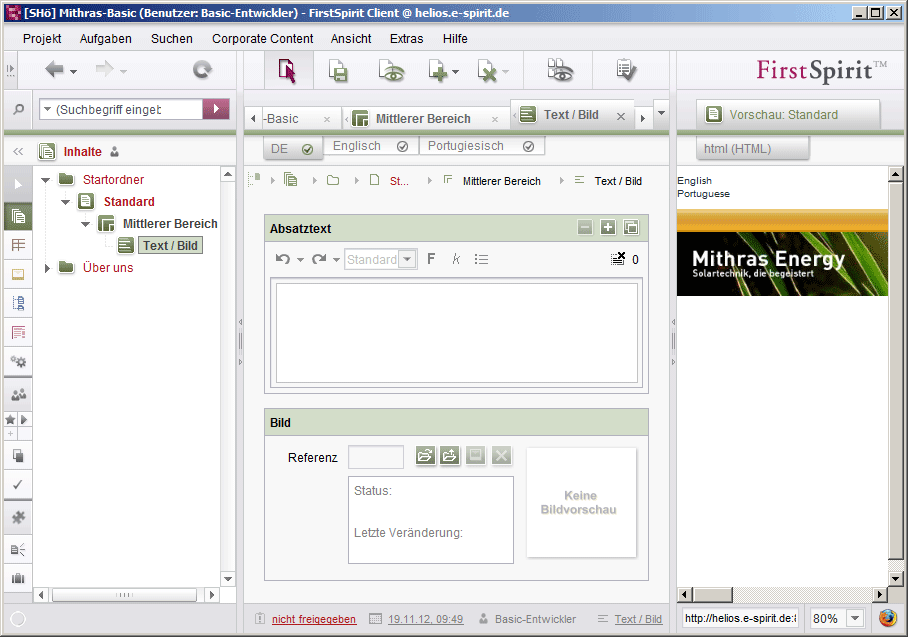Collapse the Mittlerer Bereich node
The height and width of the screenshot is (637, 908).
[86, 224]
